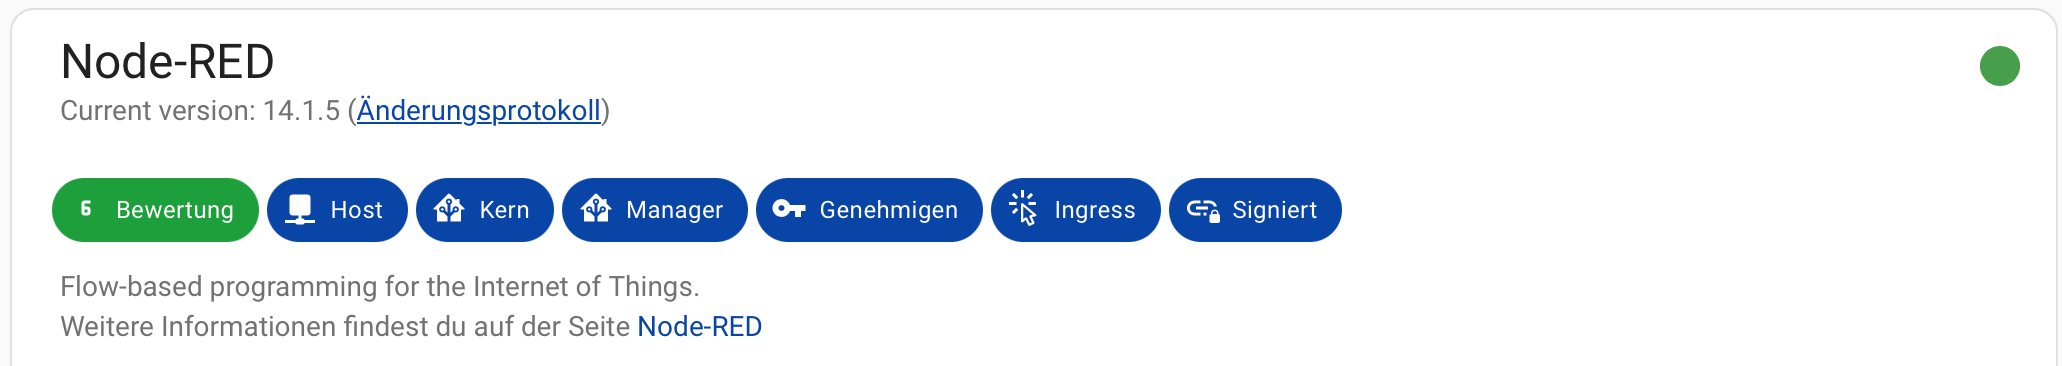The image size is (2062, 366).
Task: Click the Current version 14.1.5 text
Action: pyautogui.click(x=200, y=110)
